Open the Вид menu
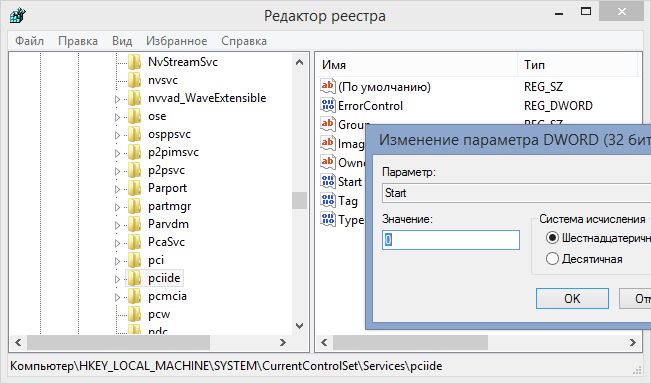 point(122,41)
